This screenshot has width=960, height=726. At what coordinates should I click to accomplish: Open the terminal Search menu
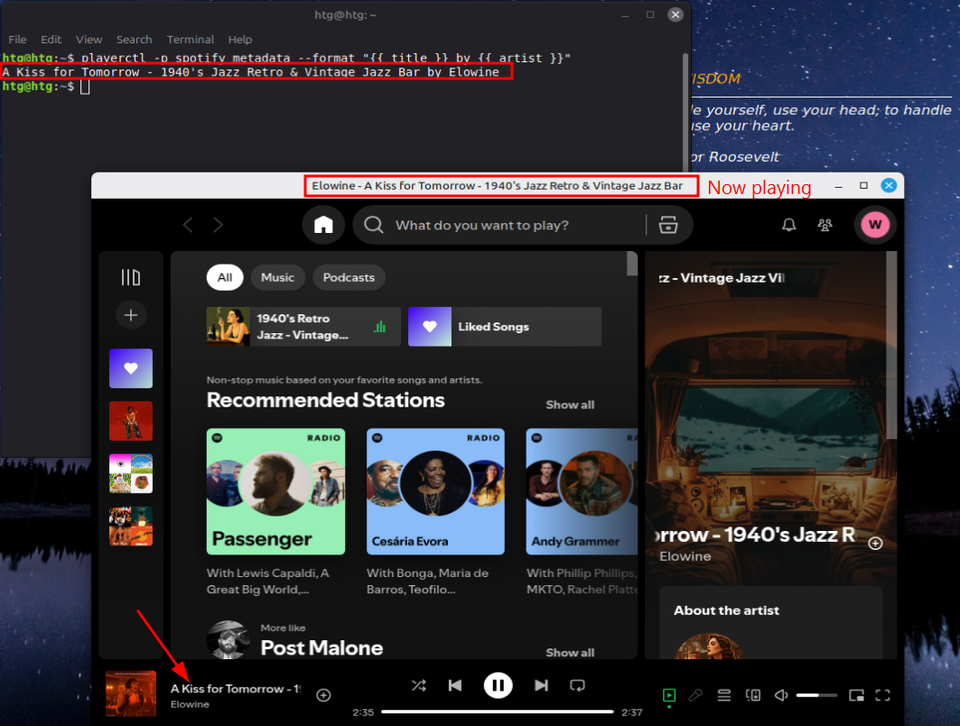click(x=134, y=39)
